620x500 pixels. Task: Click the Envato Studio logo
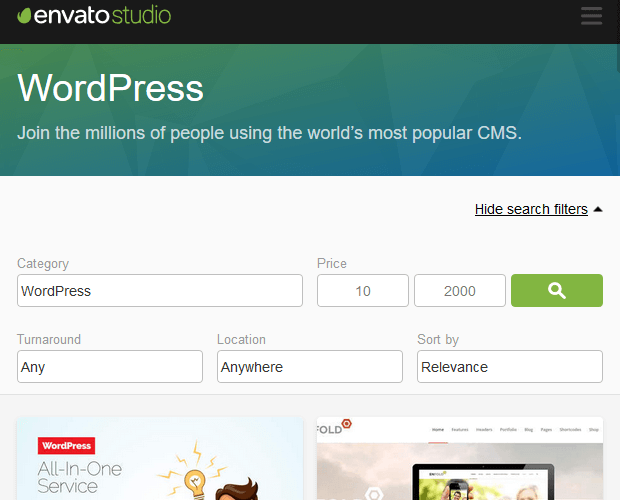[x=94, y=15]
